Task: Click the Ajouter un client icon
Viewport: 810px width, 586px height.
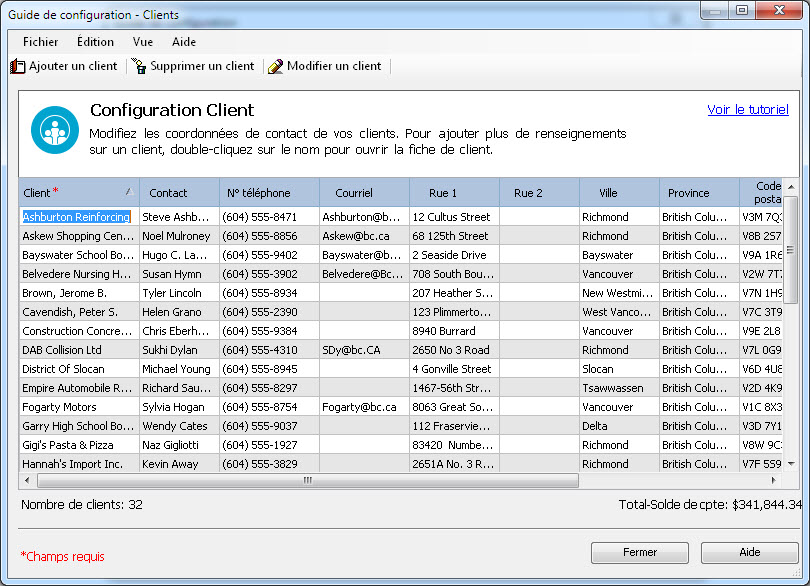Action: (17, 67)
